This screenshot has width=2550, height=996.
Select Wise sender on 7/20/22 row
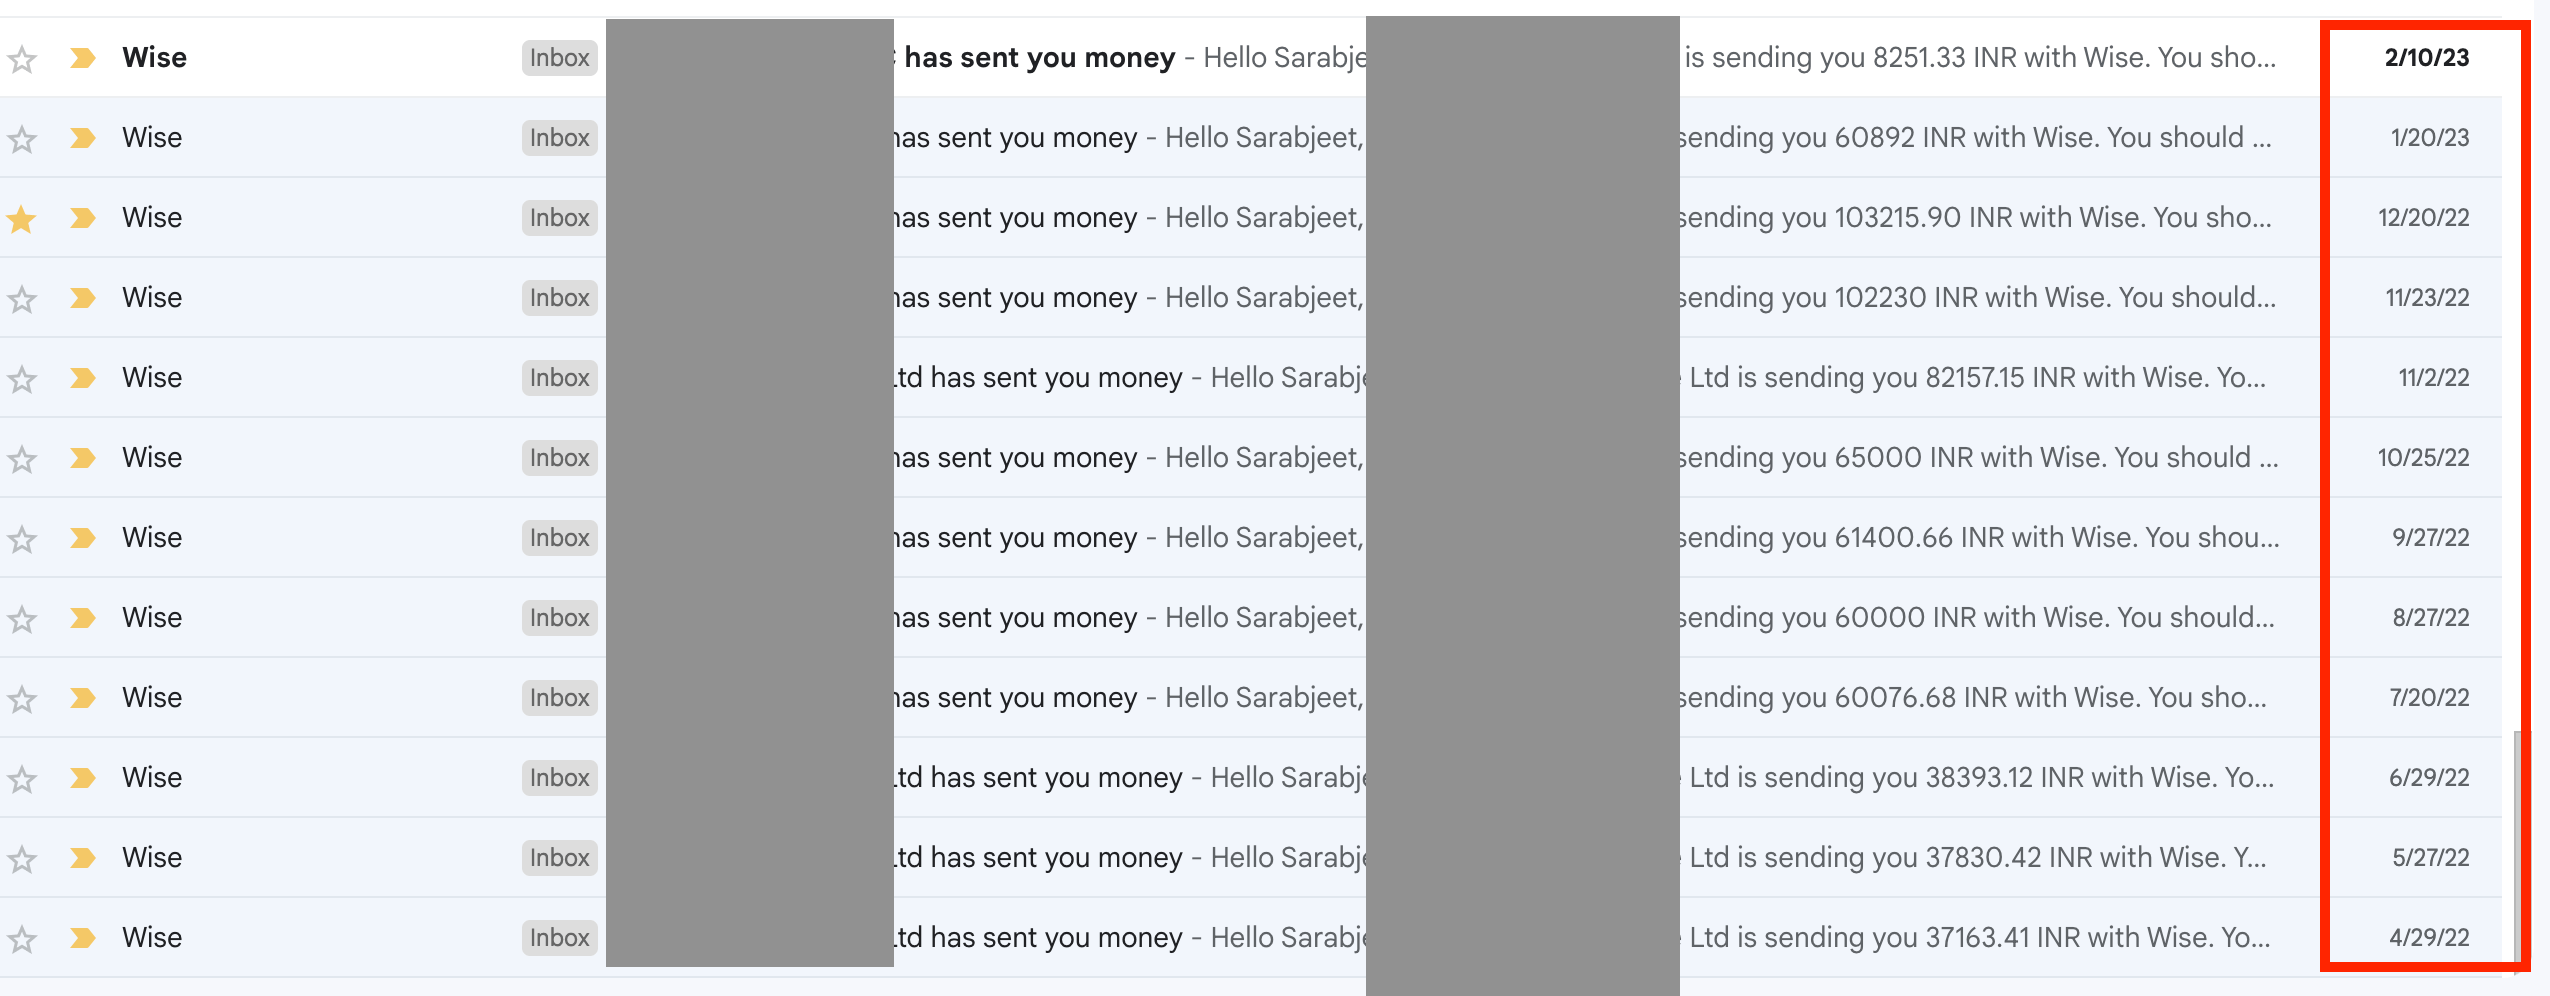click(152, 698)
